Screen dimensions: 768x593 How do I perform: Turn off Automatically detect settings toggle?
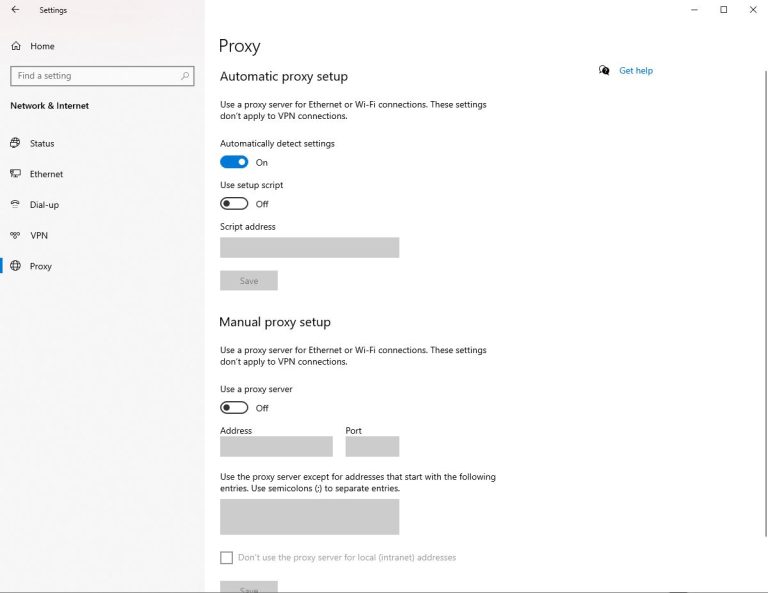pyautogui.click(x=234, y=162)
